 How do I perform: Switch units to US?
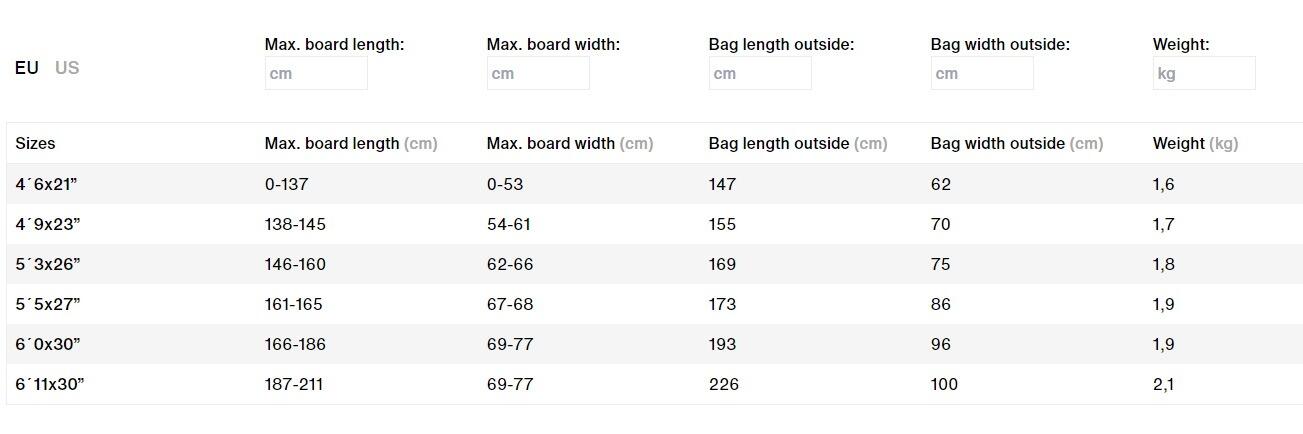[x=67, y=68]
